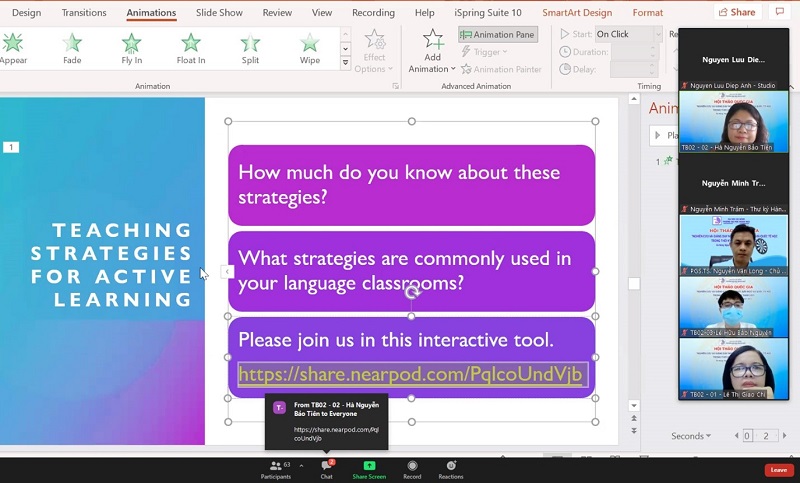Open the Zoom Chat panel

pos(326,469)
